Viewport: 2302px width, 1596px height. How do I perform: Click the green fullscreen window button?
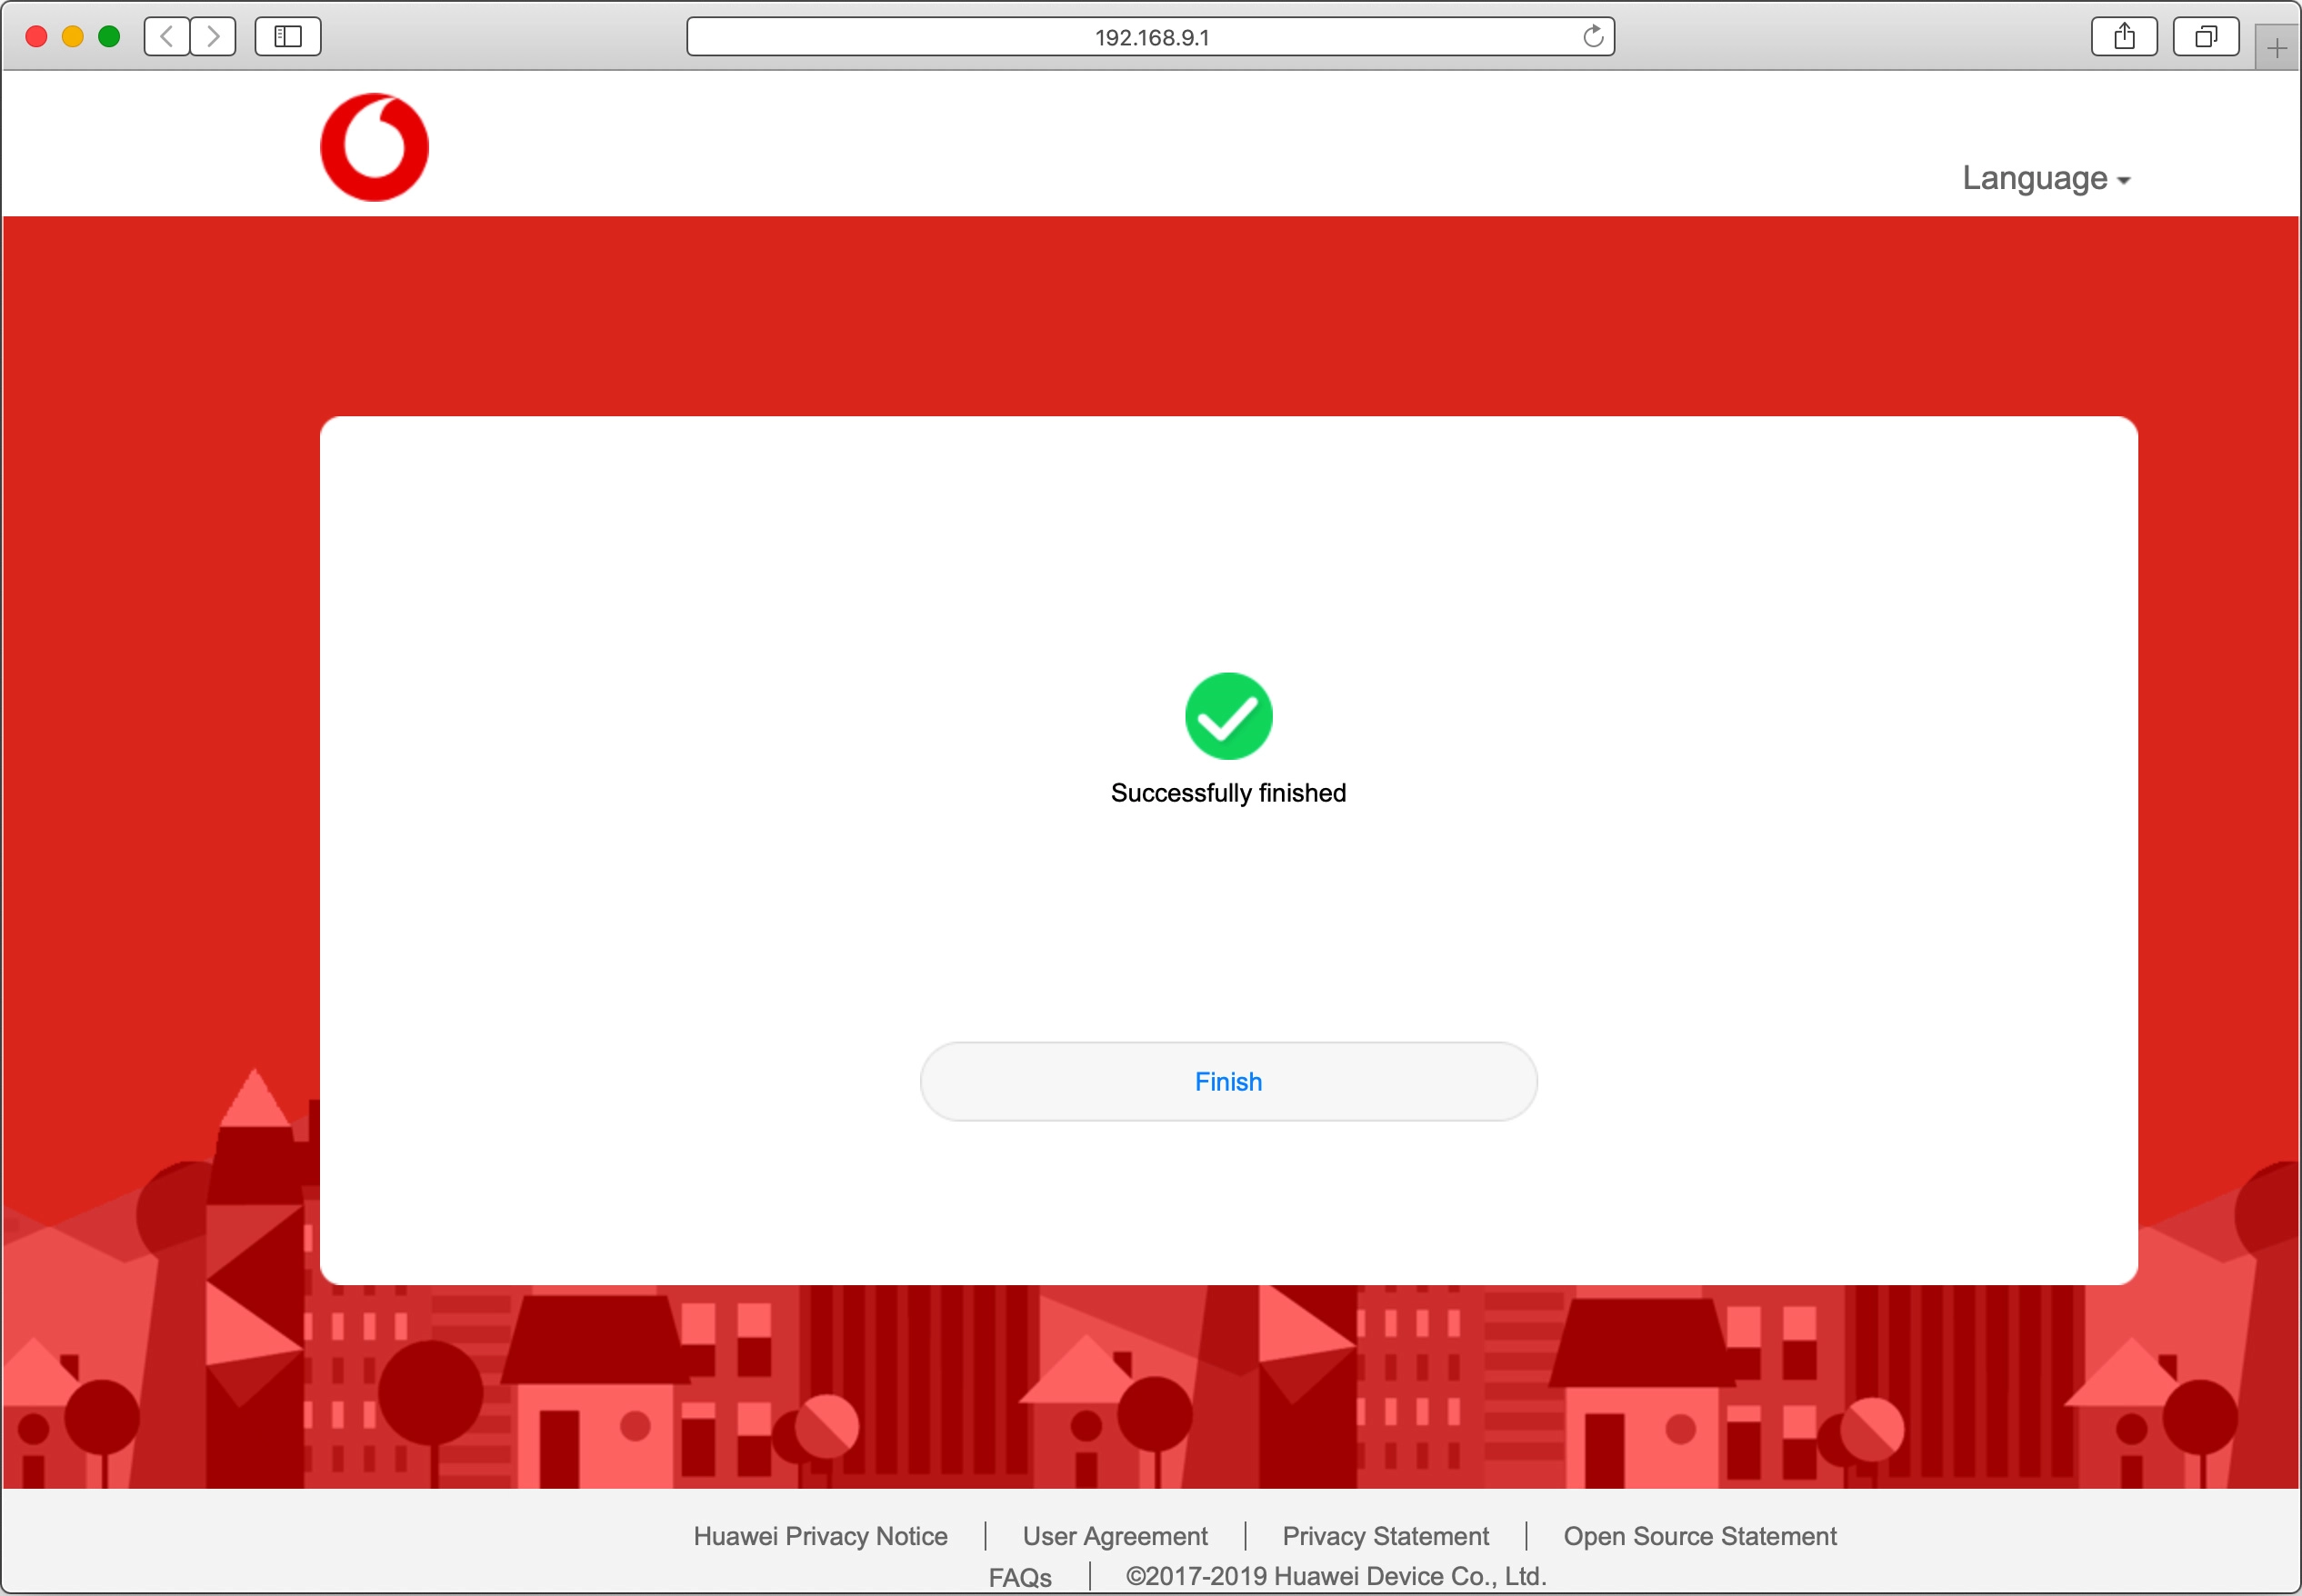[109, 37]
